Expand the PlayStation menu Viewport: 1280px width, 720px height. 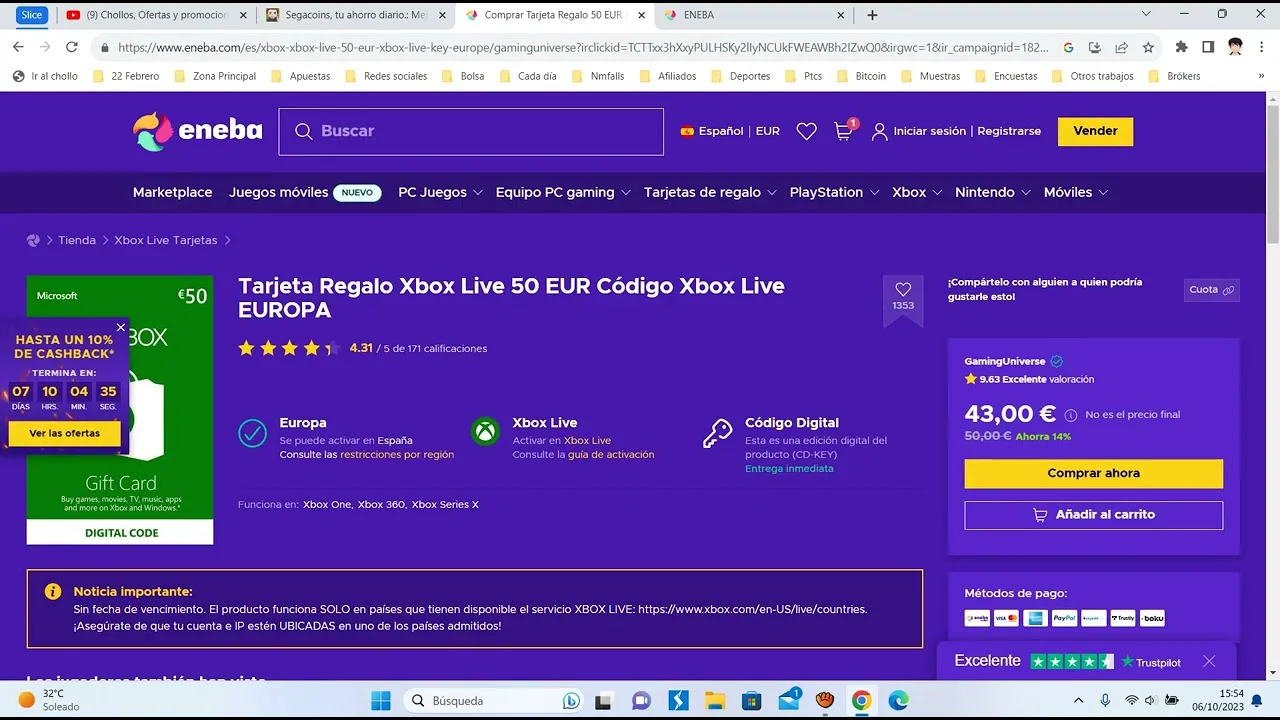coord(834,192)
